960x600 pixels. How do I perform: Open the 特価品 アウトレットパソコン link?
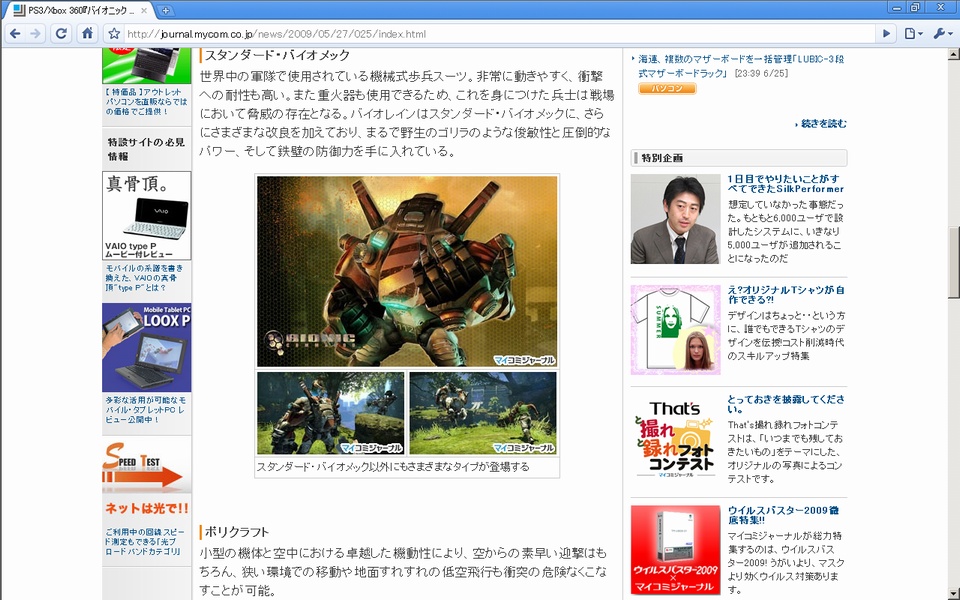[x=146, y=102]
